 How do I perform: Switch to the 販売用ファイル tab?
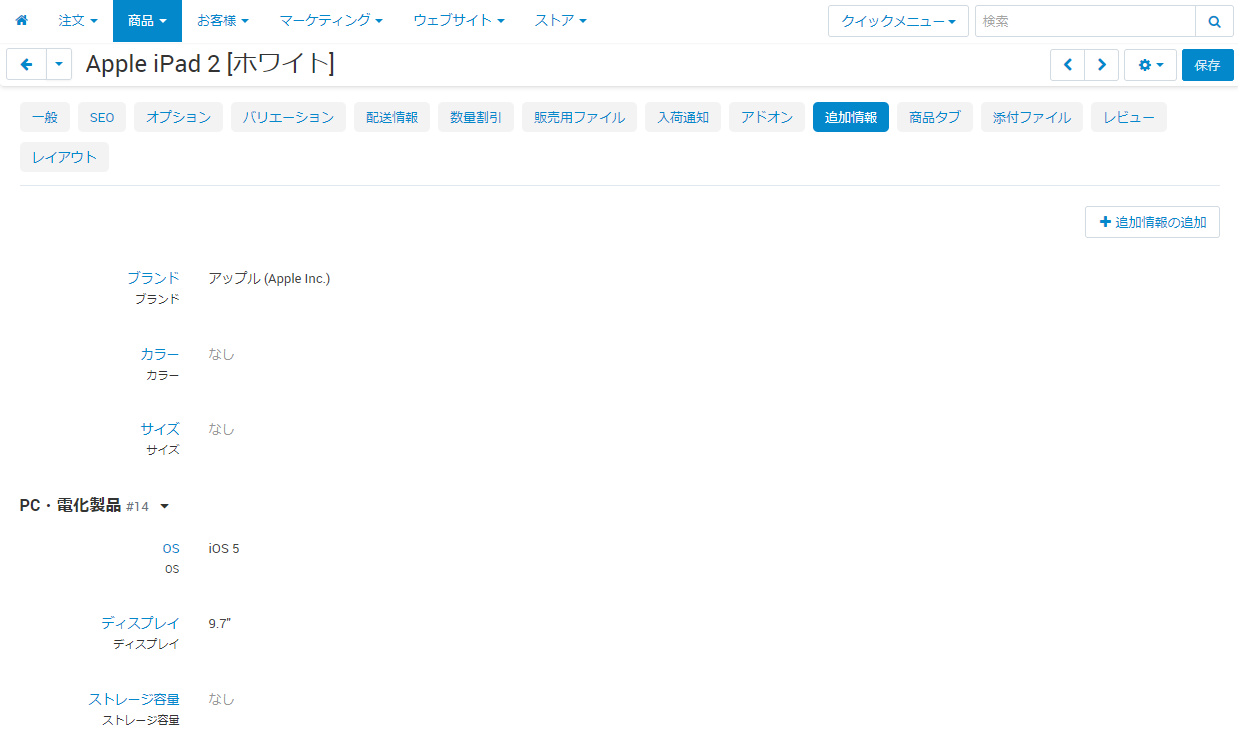(x=579, y=117)
